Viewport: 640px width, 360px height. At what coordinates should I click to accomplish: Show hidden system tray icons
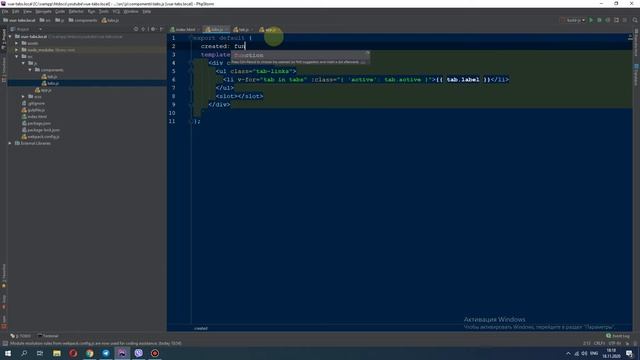(568, 353)
